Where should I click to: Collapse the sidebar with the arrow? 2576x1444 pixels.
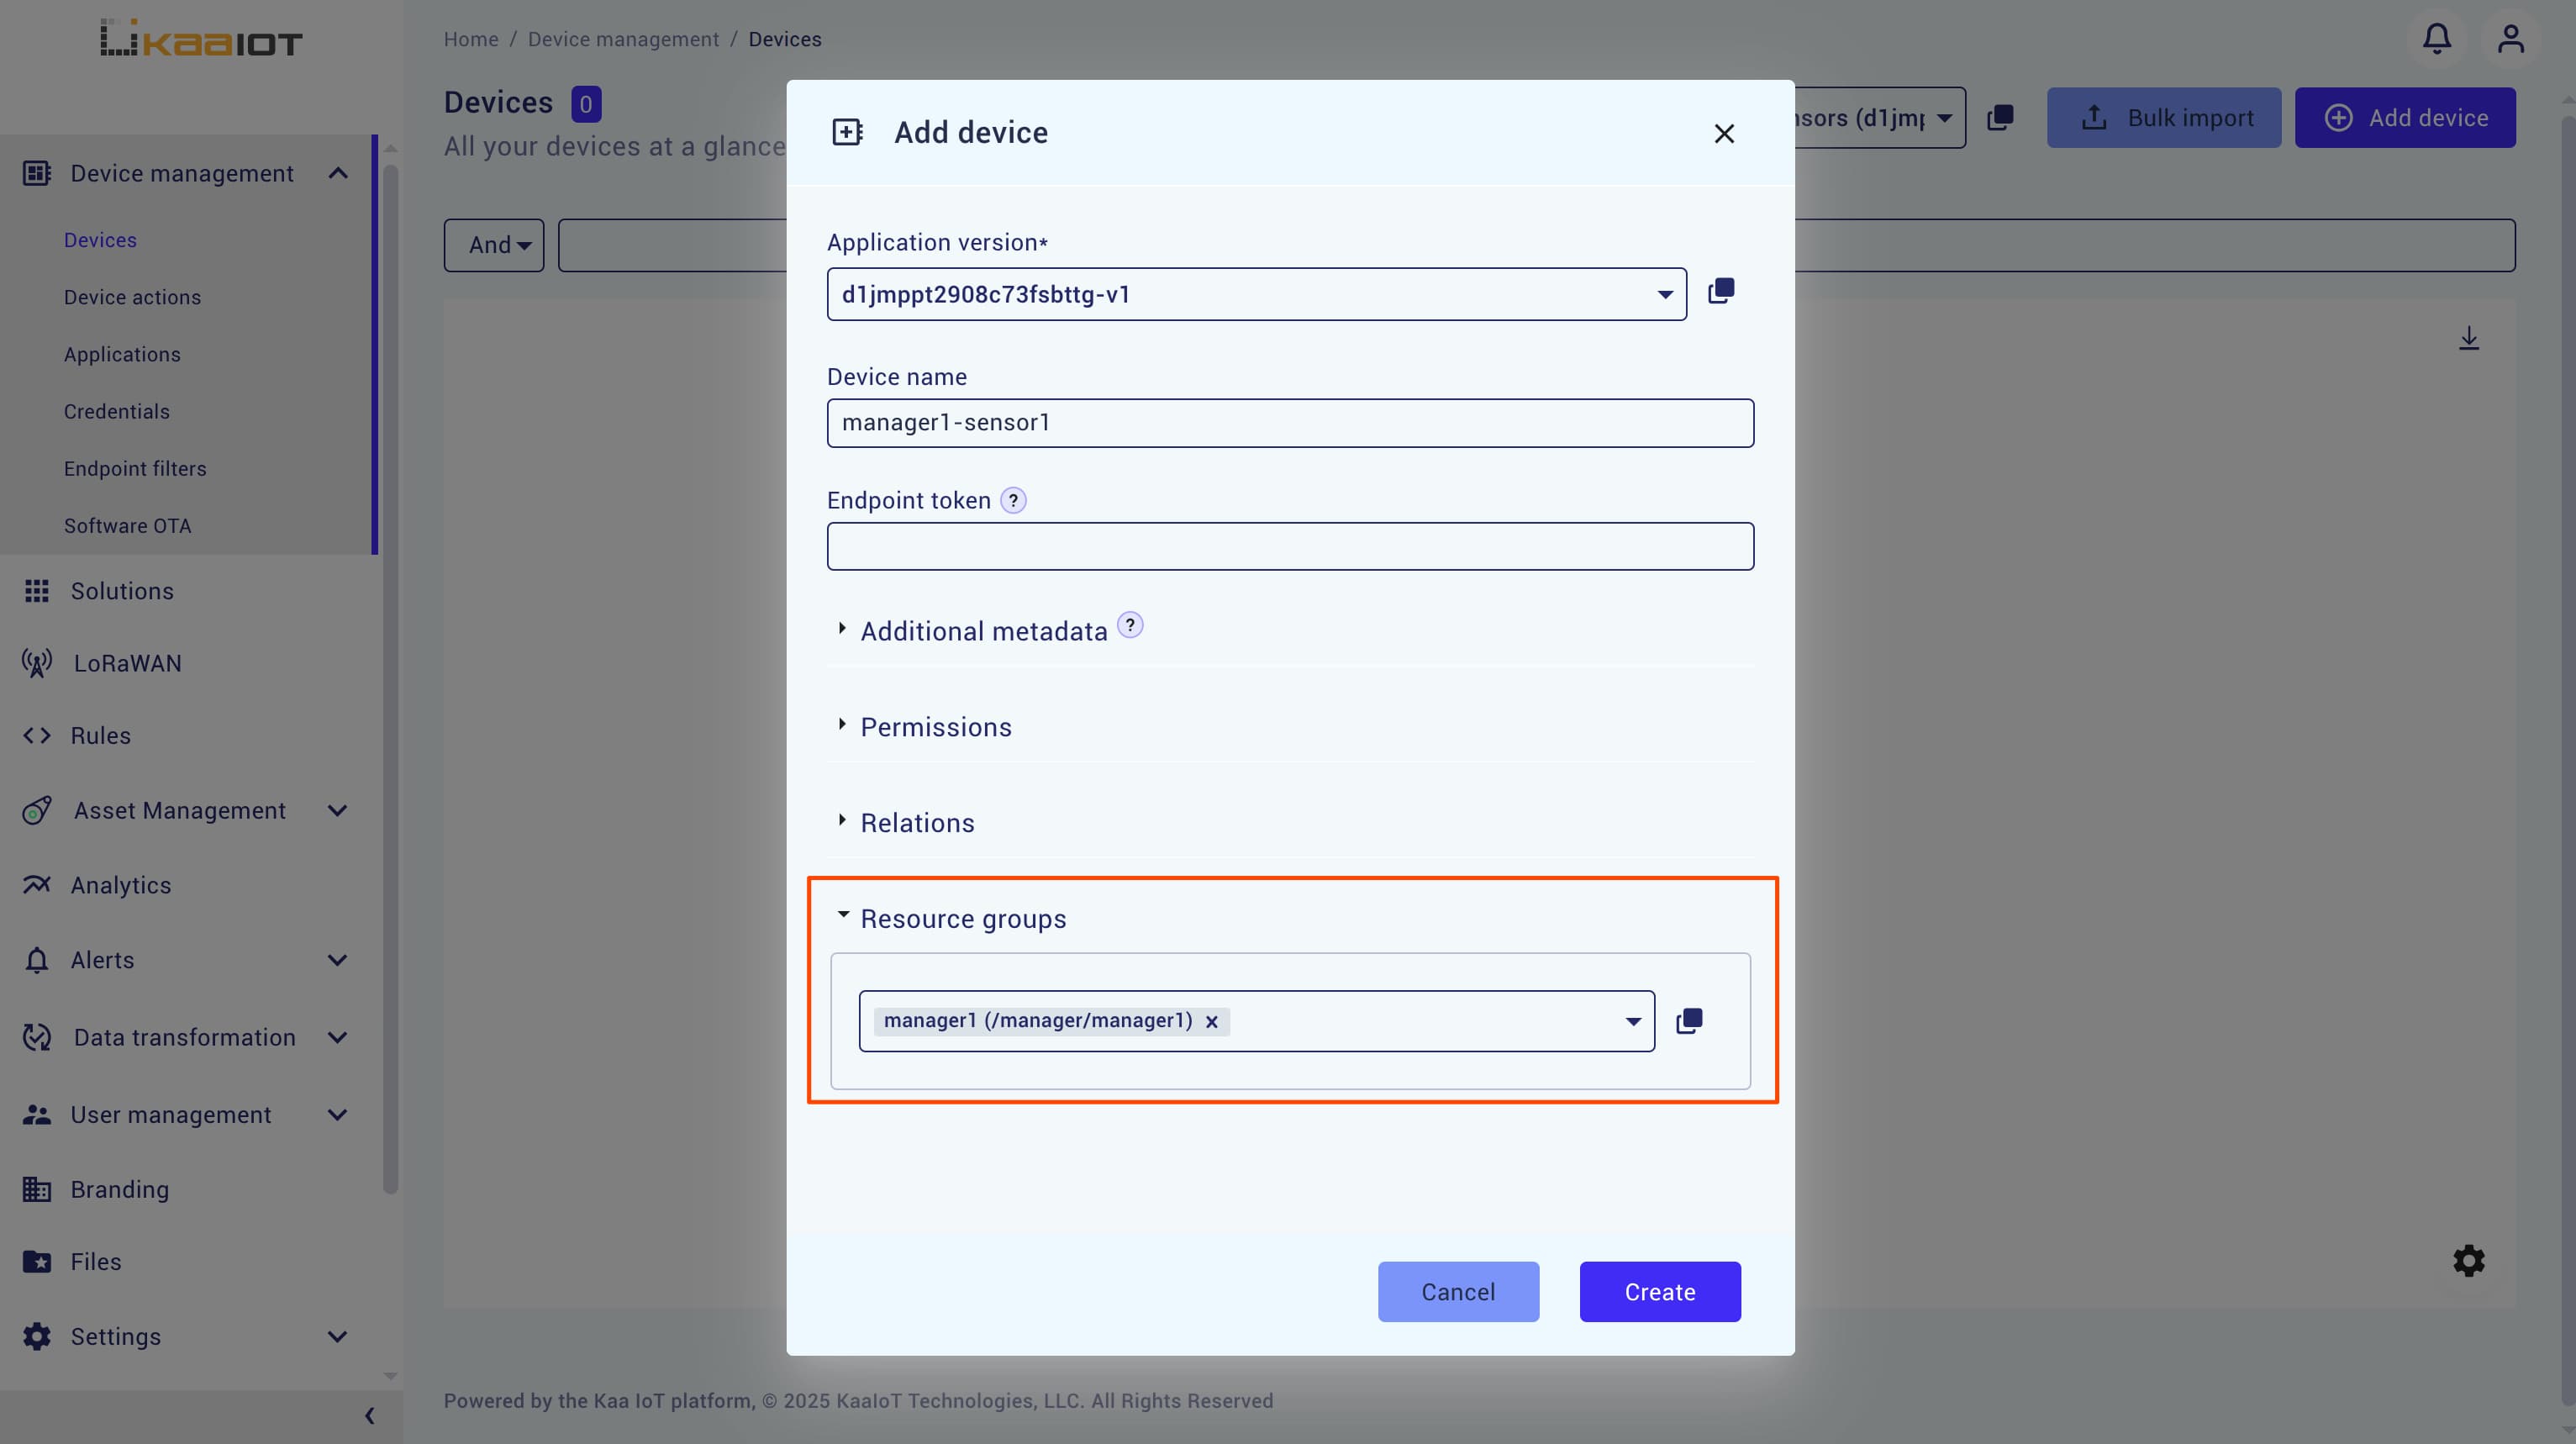(x=370, y=1415)
